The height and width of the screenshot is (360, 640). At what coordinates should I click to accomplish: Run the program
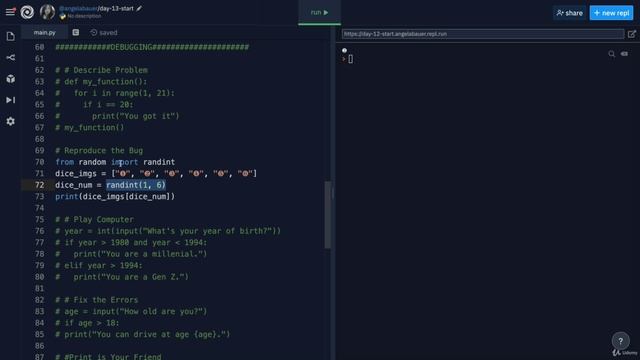click(x=320, y=13)
